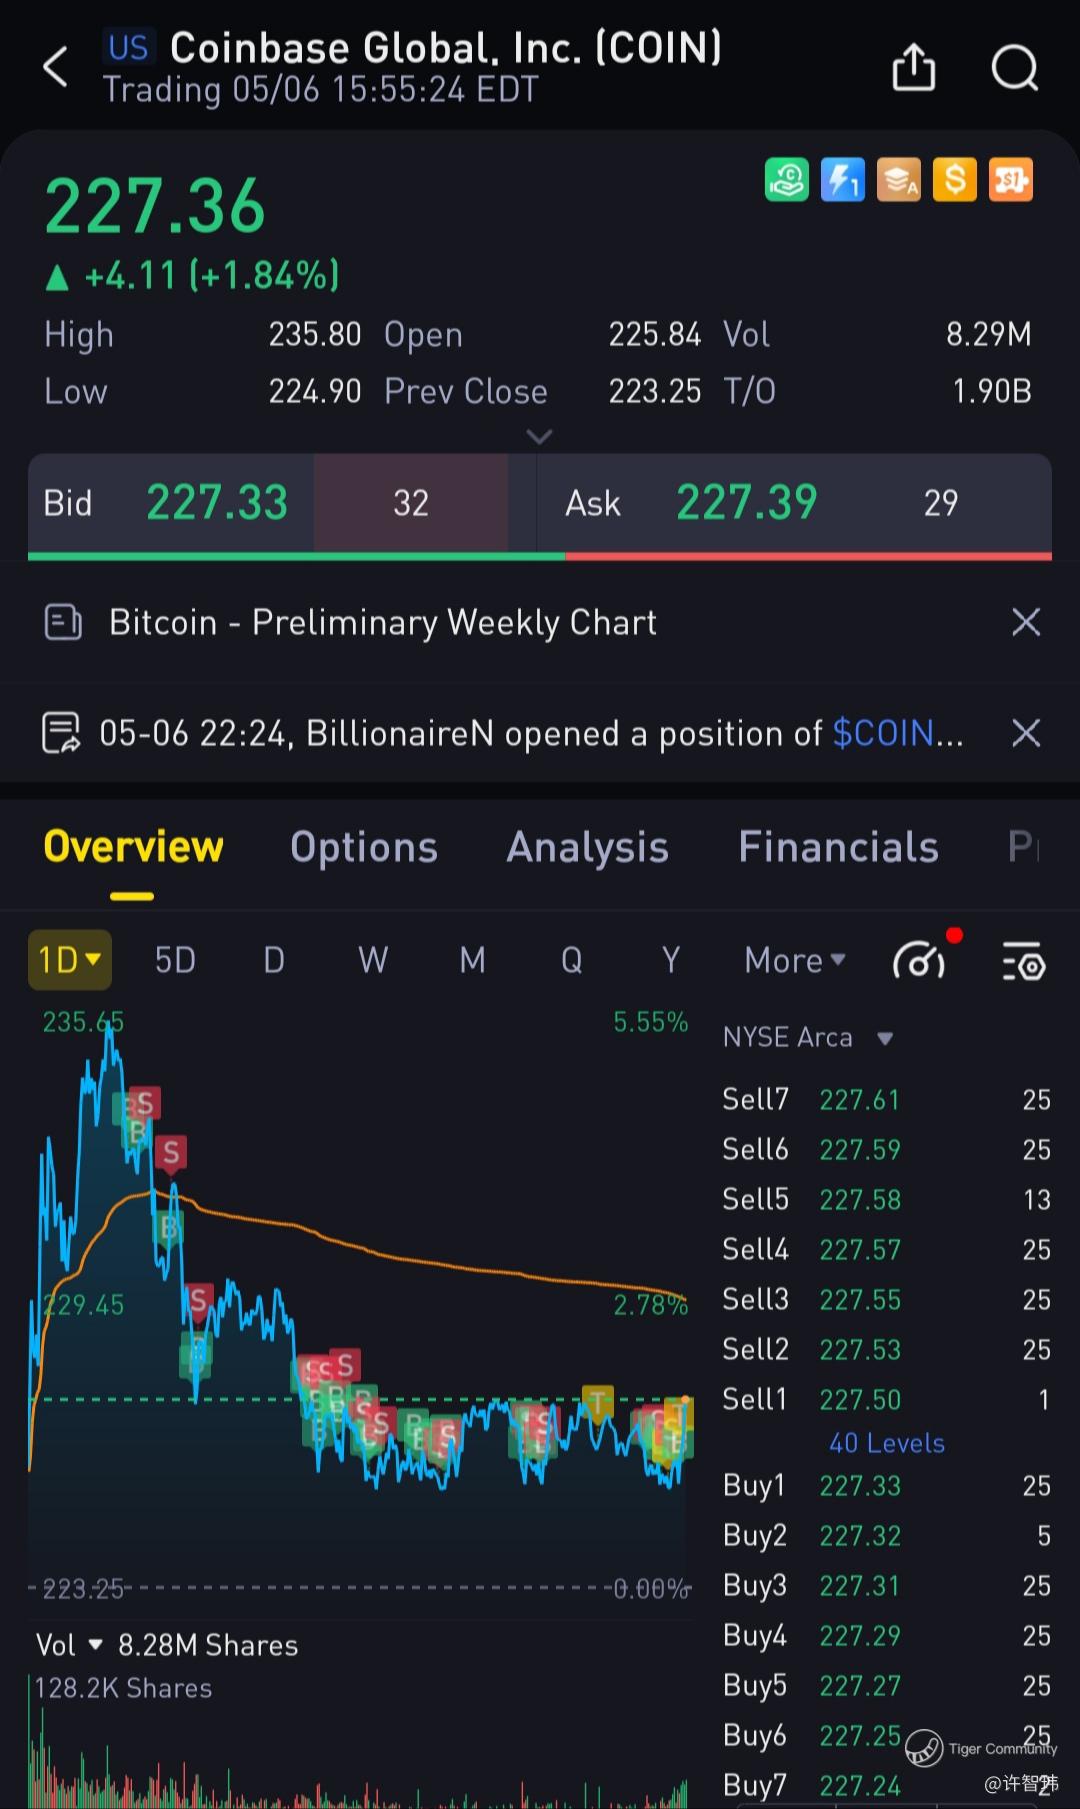
Task: Tap the Bid 227.33 quote cell
Action: tap(282, 503)
